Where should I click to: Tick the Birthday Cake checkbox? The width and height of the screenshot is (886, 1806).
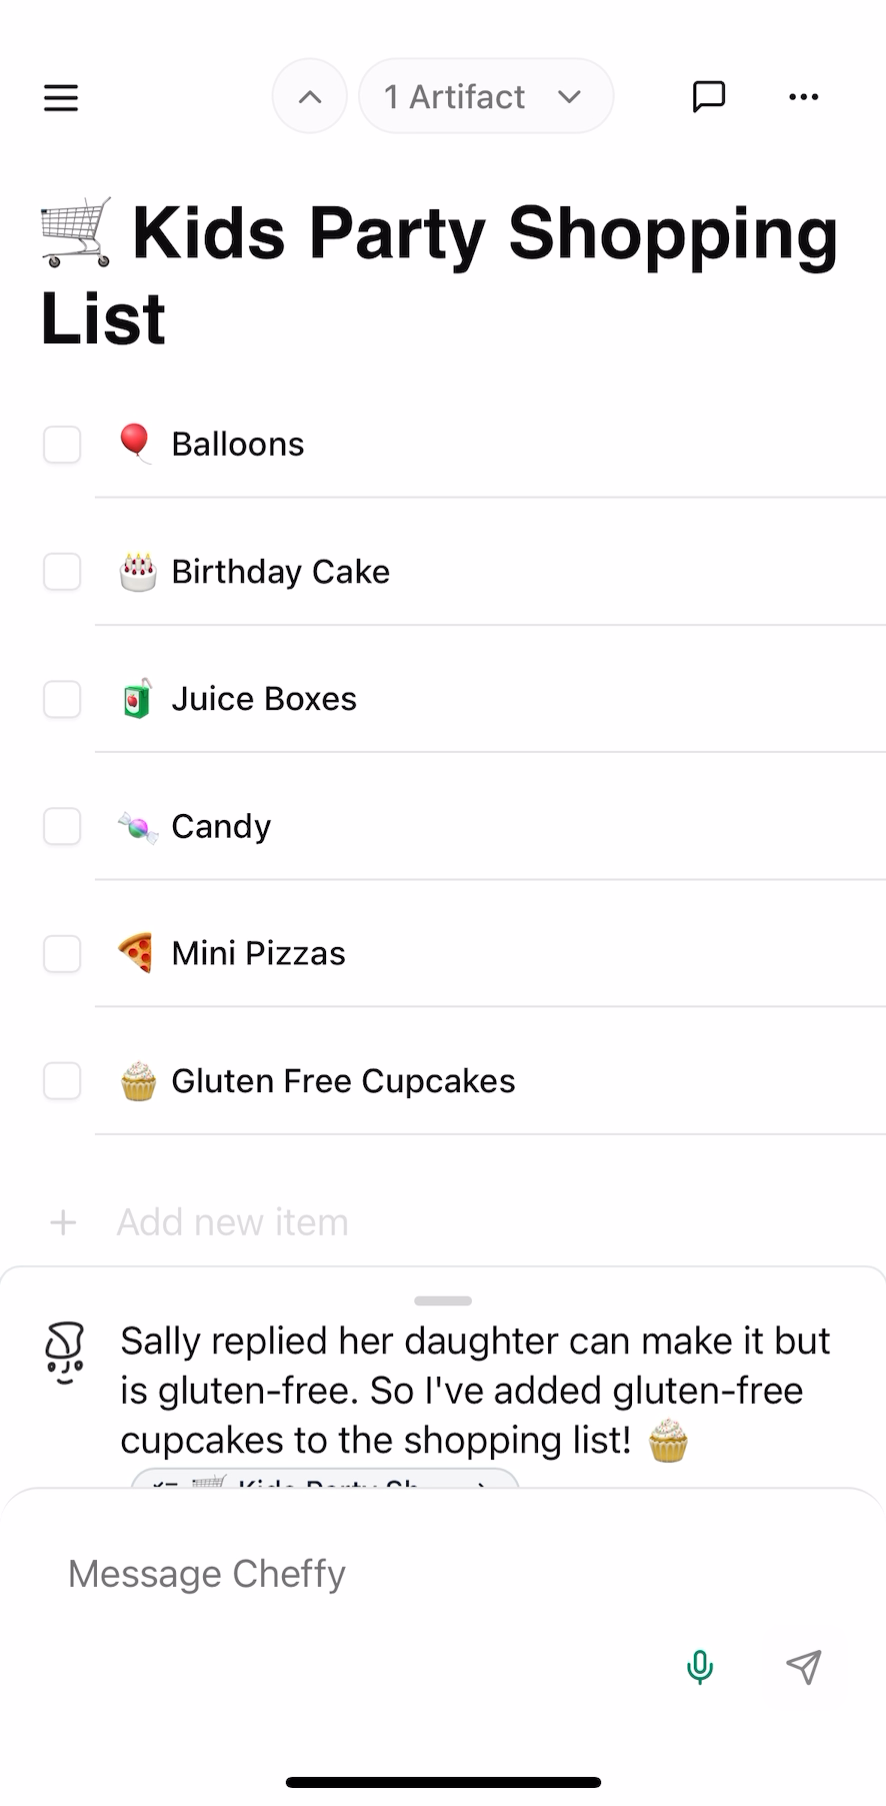(x=62, y=572)
